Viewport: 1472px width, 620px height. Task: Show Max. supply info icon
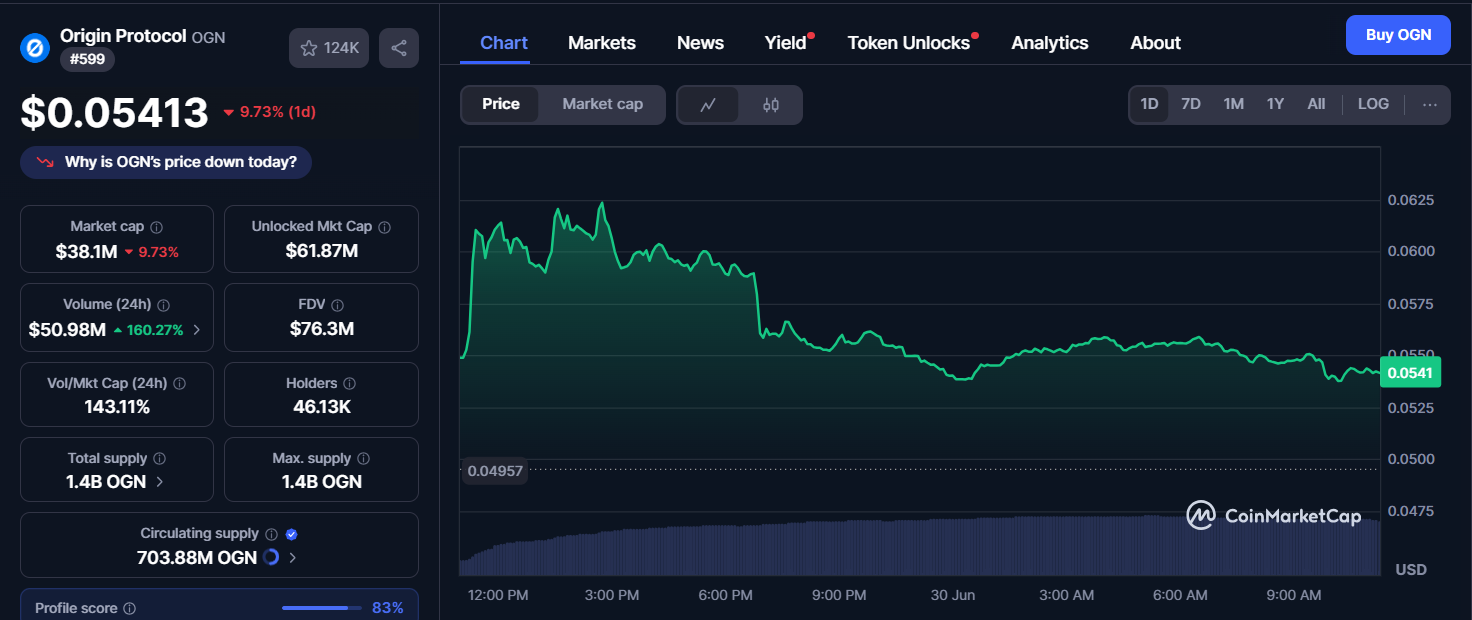point(364,458)
